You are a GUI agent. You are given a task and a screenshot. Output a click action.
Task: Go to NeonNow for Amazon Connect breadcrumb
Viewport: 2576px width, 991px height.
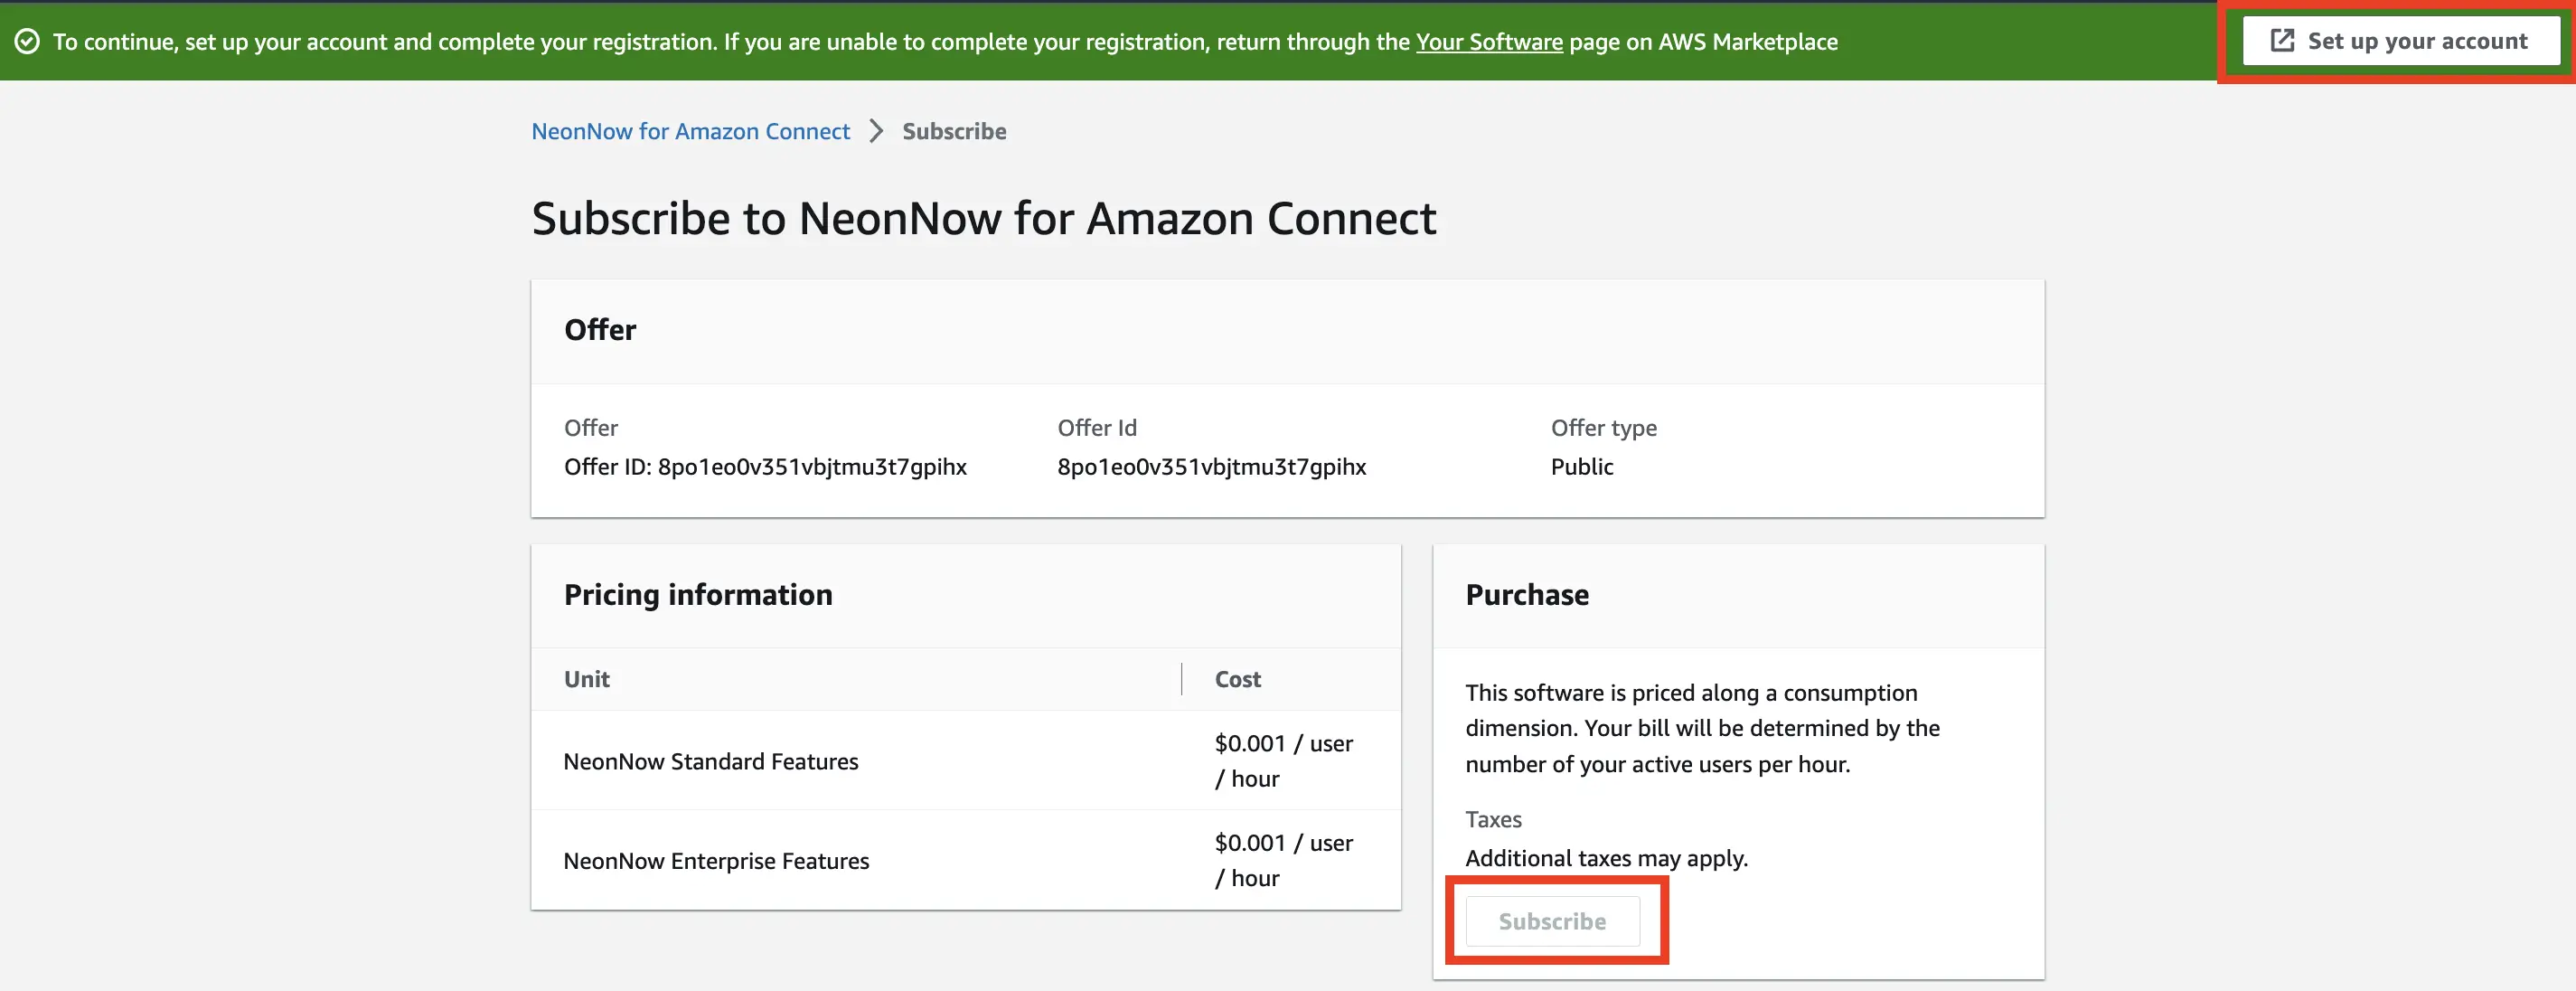click(x=690, y=131)
